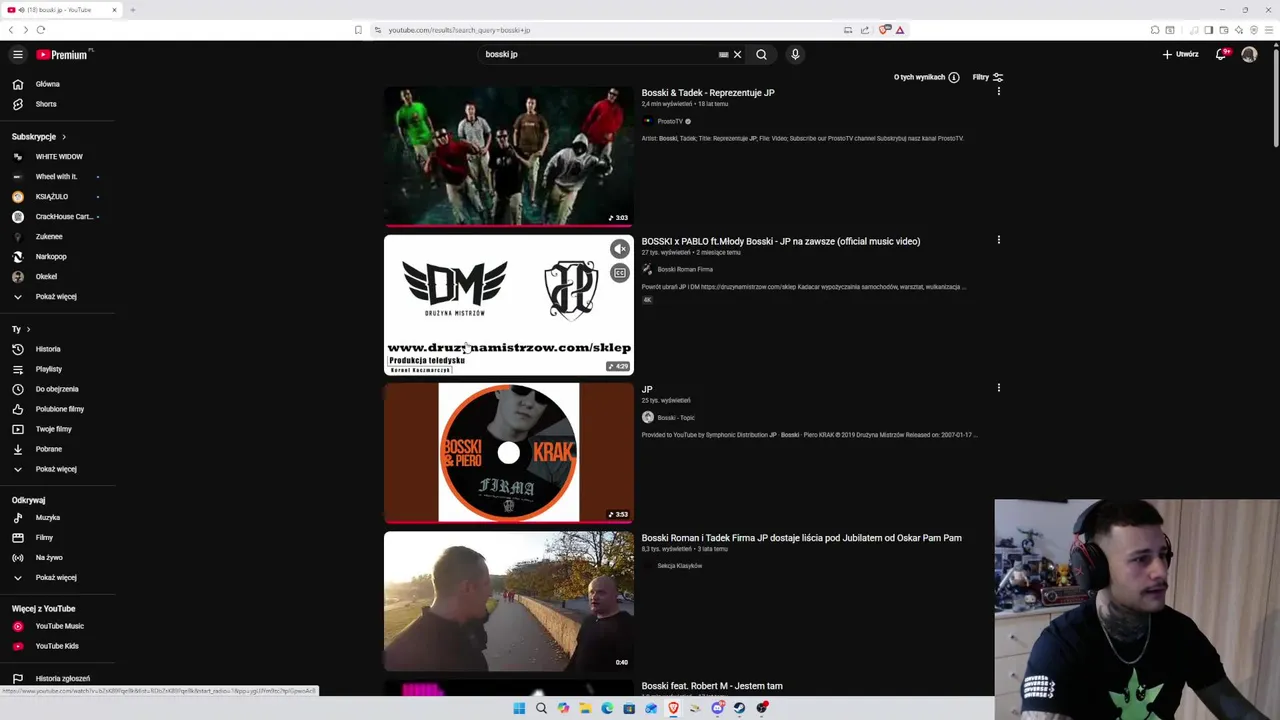Bookmark this page icon in address bar
The height and width of the screenshot is (720, 1280).
click(358, 30)
